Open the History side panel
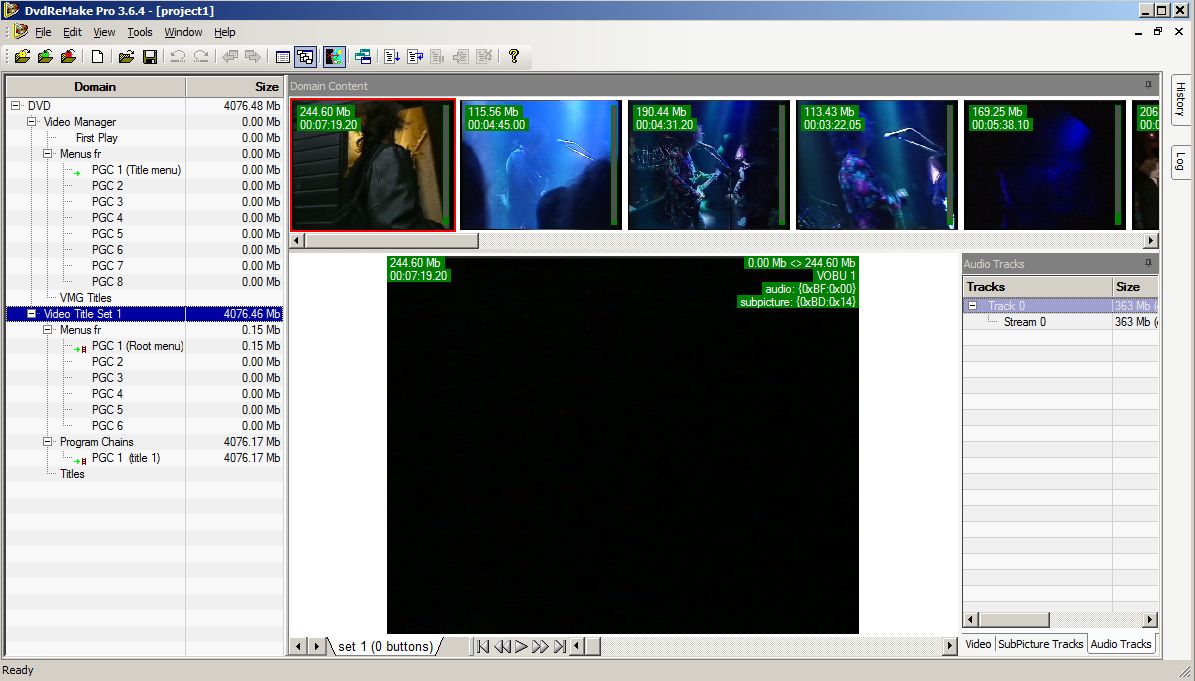1195x681 pixels. (x=1180, y=99)
